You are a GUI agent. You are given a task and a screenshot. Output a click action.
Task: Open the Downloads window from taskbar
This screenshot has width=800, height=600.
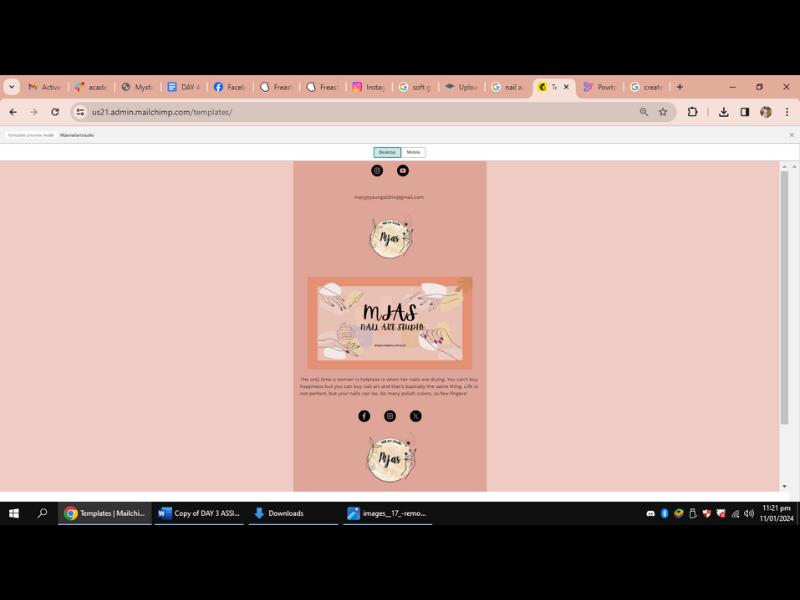pyautogui.click(x=293, y=513)
